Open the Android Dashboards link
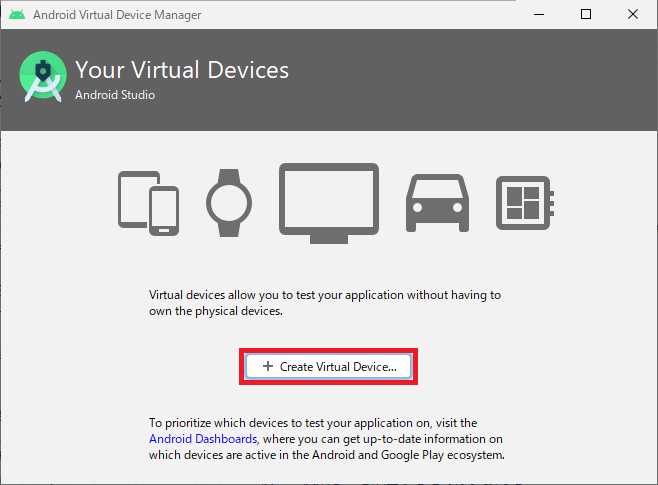Screen dimensions: 658x485 pos(203,439)
